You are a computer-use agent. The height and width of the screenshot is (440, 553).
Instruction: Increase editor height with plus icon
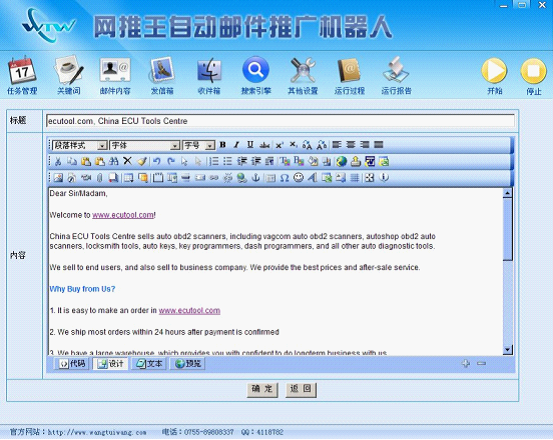tap(466, 363)
